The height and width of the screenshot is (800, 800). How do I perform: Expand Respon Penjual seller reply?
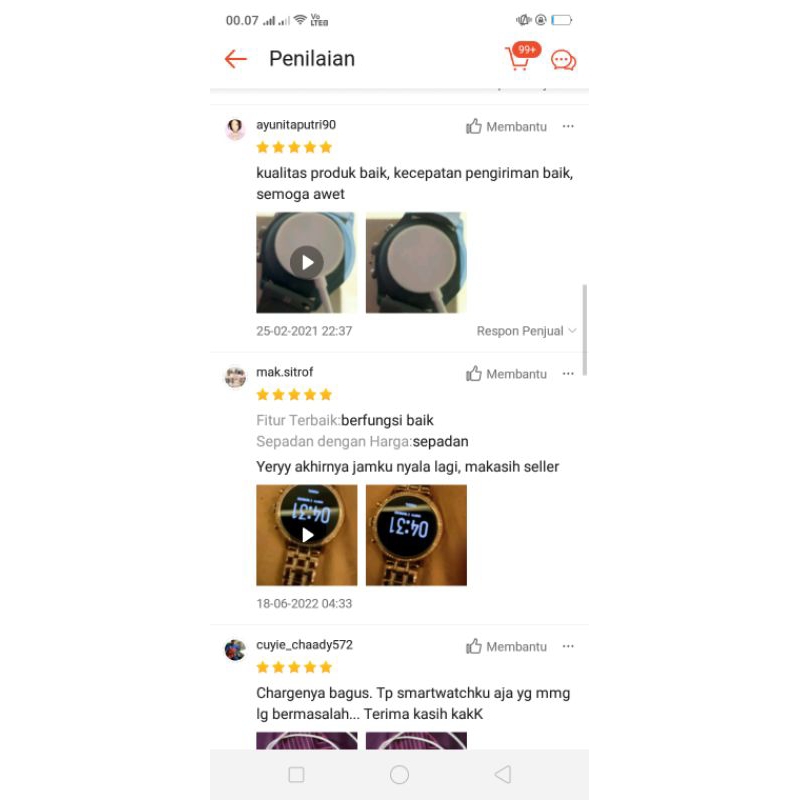(x=526, y=331)
